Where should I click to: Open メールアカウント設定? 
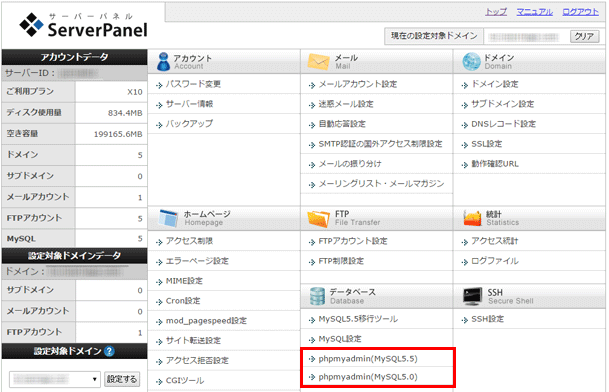pyautogui.click(x=358, y=84)
